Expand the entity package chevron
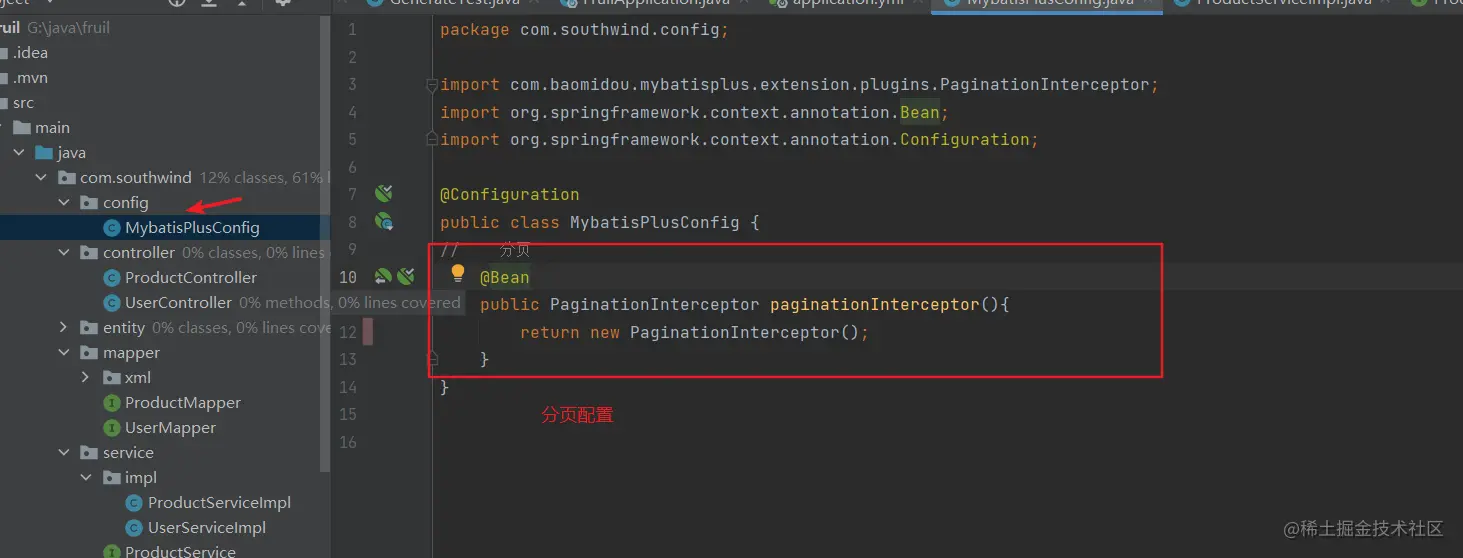The width and height of the screenshot is (1463, 558). pyautogui.click(x=64, y=328)
